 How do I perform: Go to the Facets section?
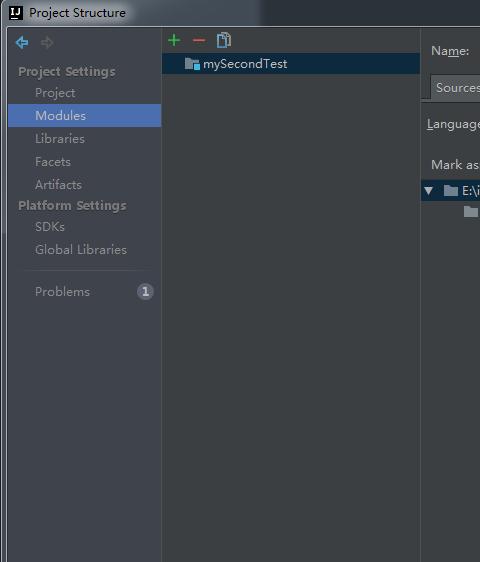point(53,162)
